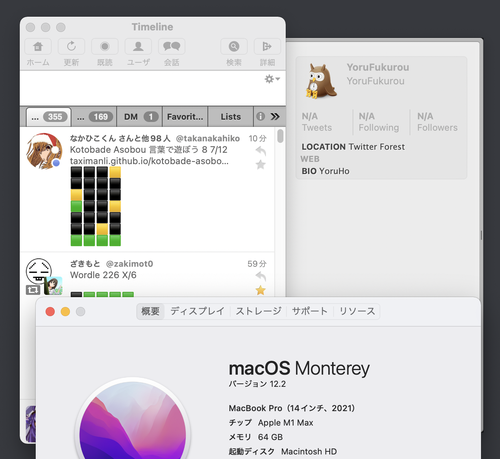Click the Kotobade Asobou emoji grid image
This screenshot has width=500, height=459.
pos(96,206)
